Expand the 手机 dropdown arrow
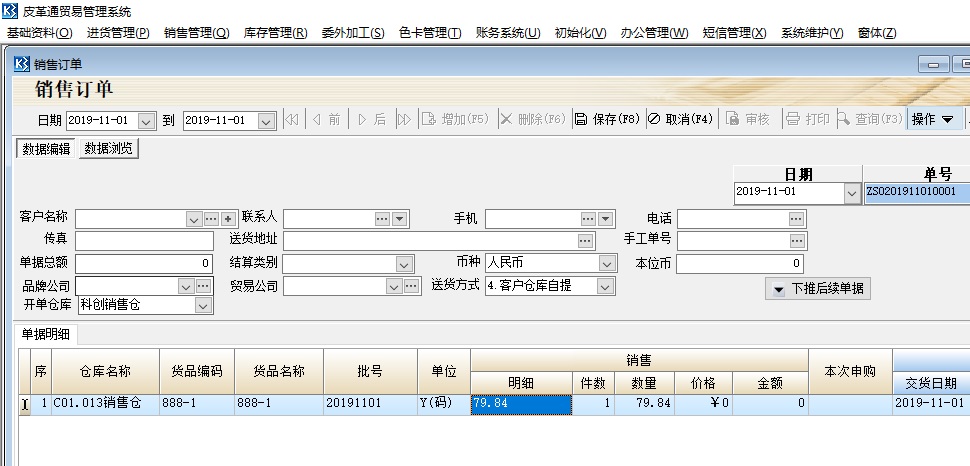The height and width of the screenshot is (466, 970). (x=605, y=219)
